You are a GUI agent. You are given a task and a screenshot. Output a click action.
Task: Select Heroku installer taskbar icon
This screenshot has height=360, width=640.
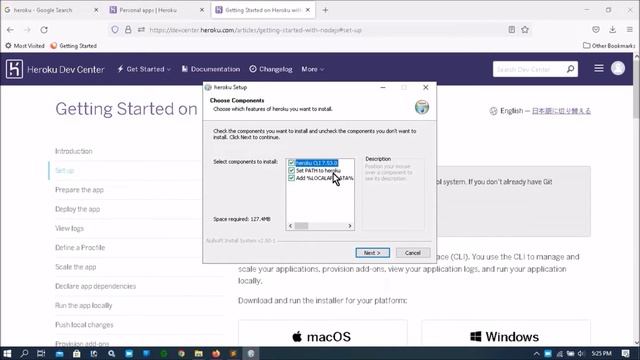(x=251, y=353)
